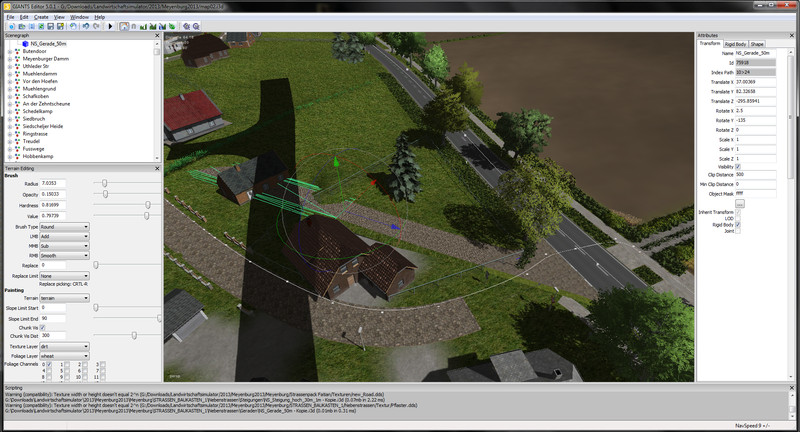Screen dimensions: 800x432
Task: Toggle the Rigid Body checkbox
Action: pos(738,224)
